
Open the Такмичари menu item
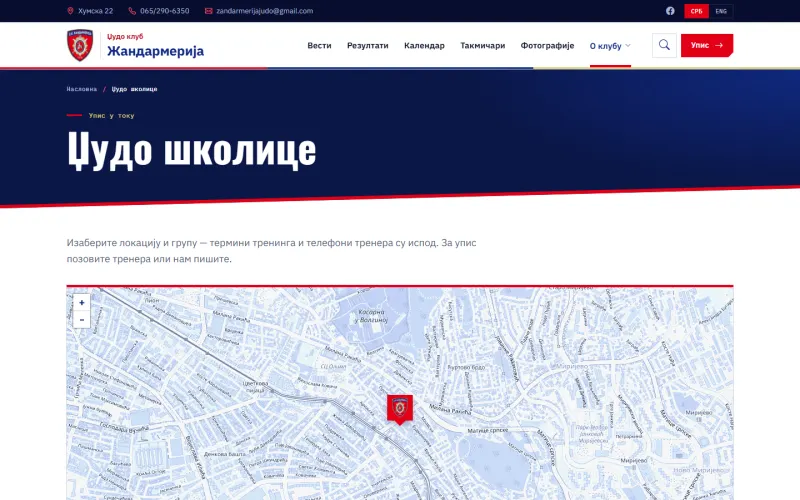(483, 45)
